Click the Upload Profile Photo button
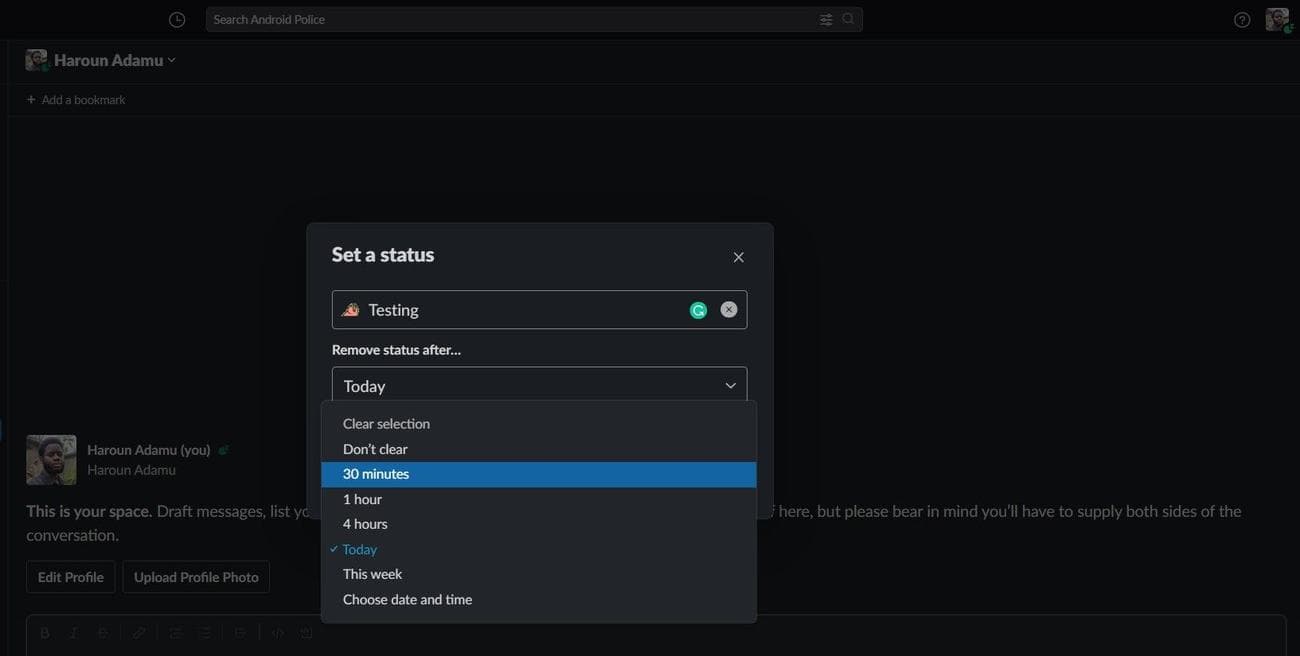Screen dimensions: 1300x656 coord(196,577)
